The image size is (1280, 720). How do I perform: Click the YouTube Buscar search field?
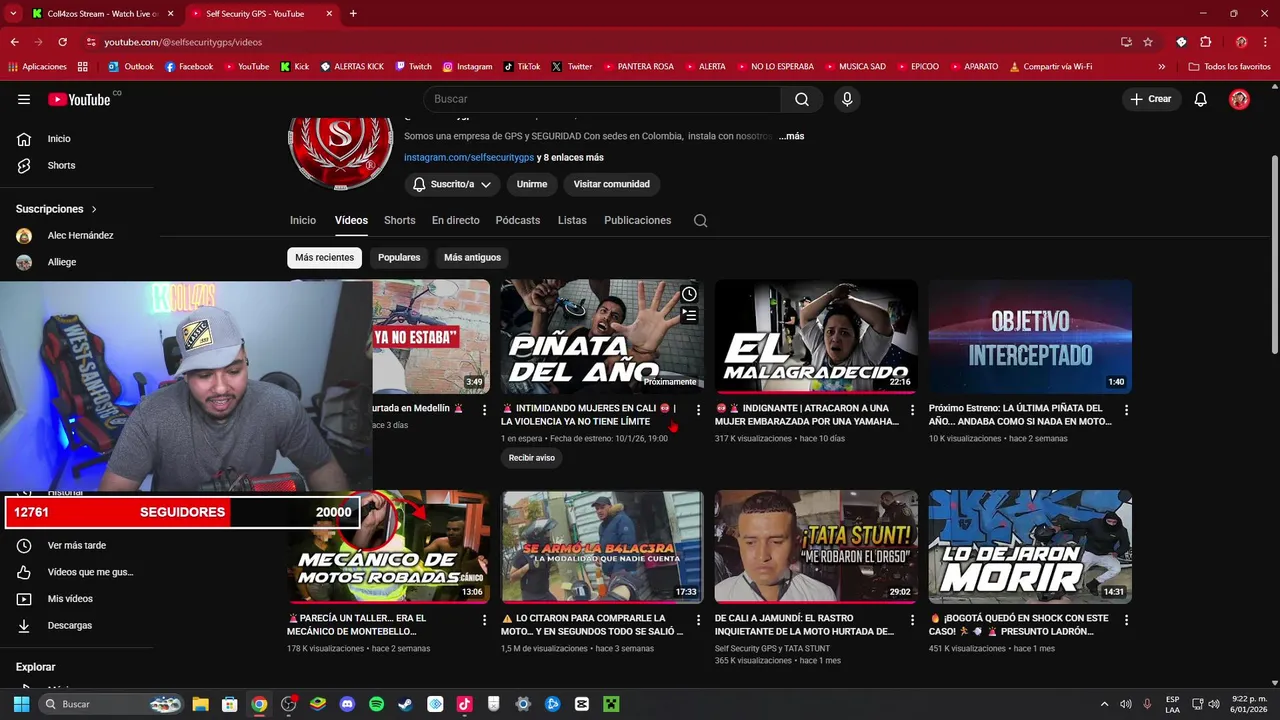(x=602, y=99)
